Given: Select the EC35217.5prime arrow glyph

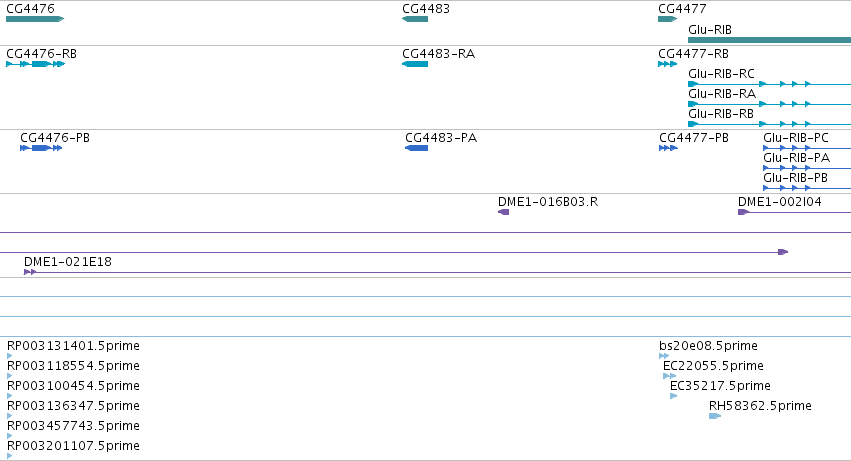Looking at the screenshot, I should (x=674, y=396).
